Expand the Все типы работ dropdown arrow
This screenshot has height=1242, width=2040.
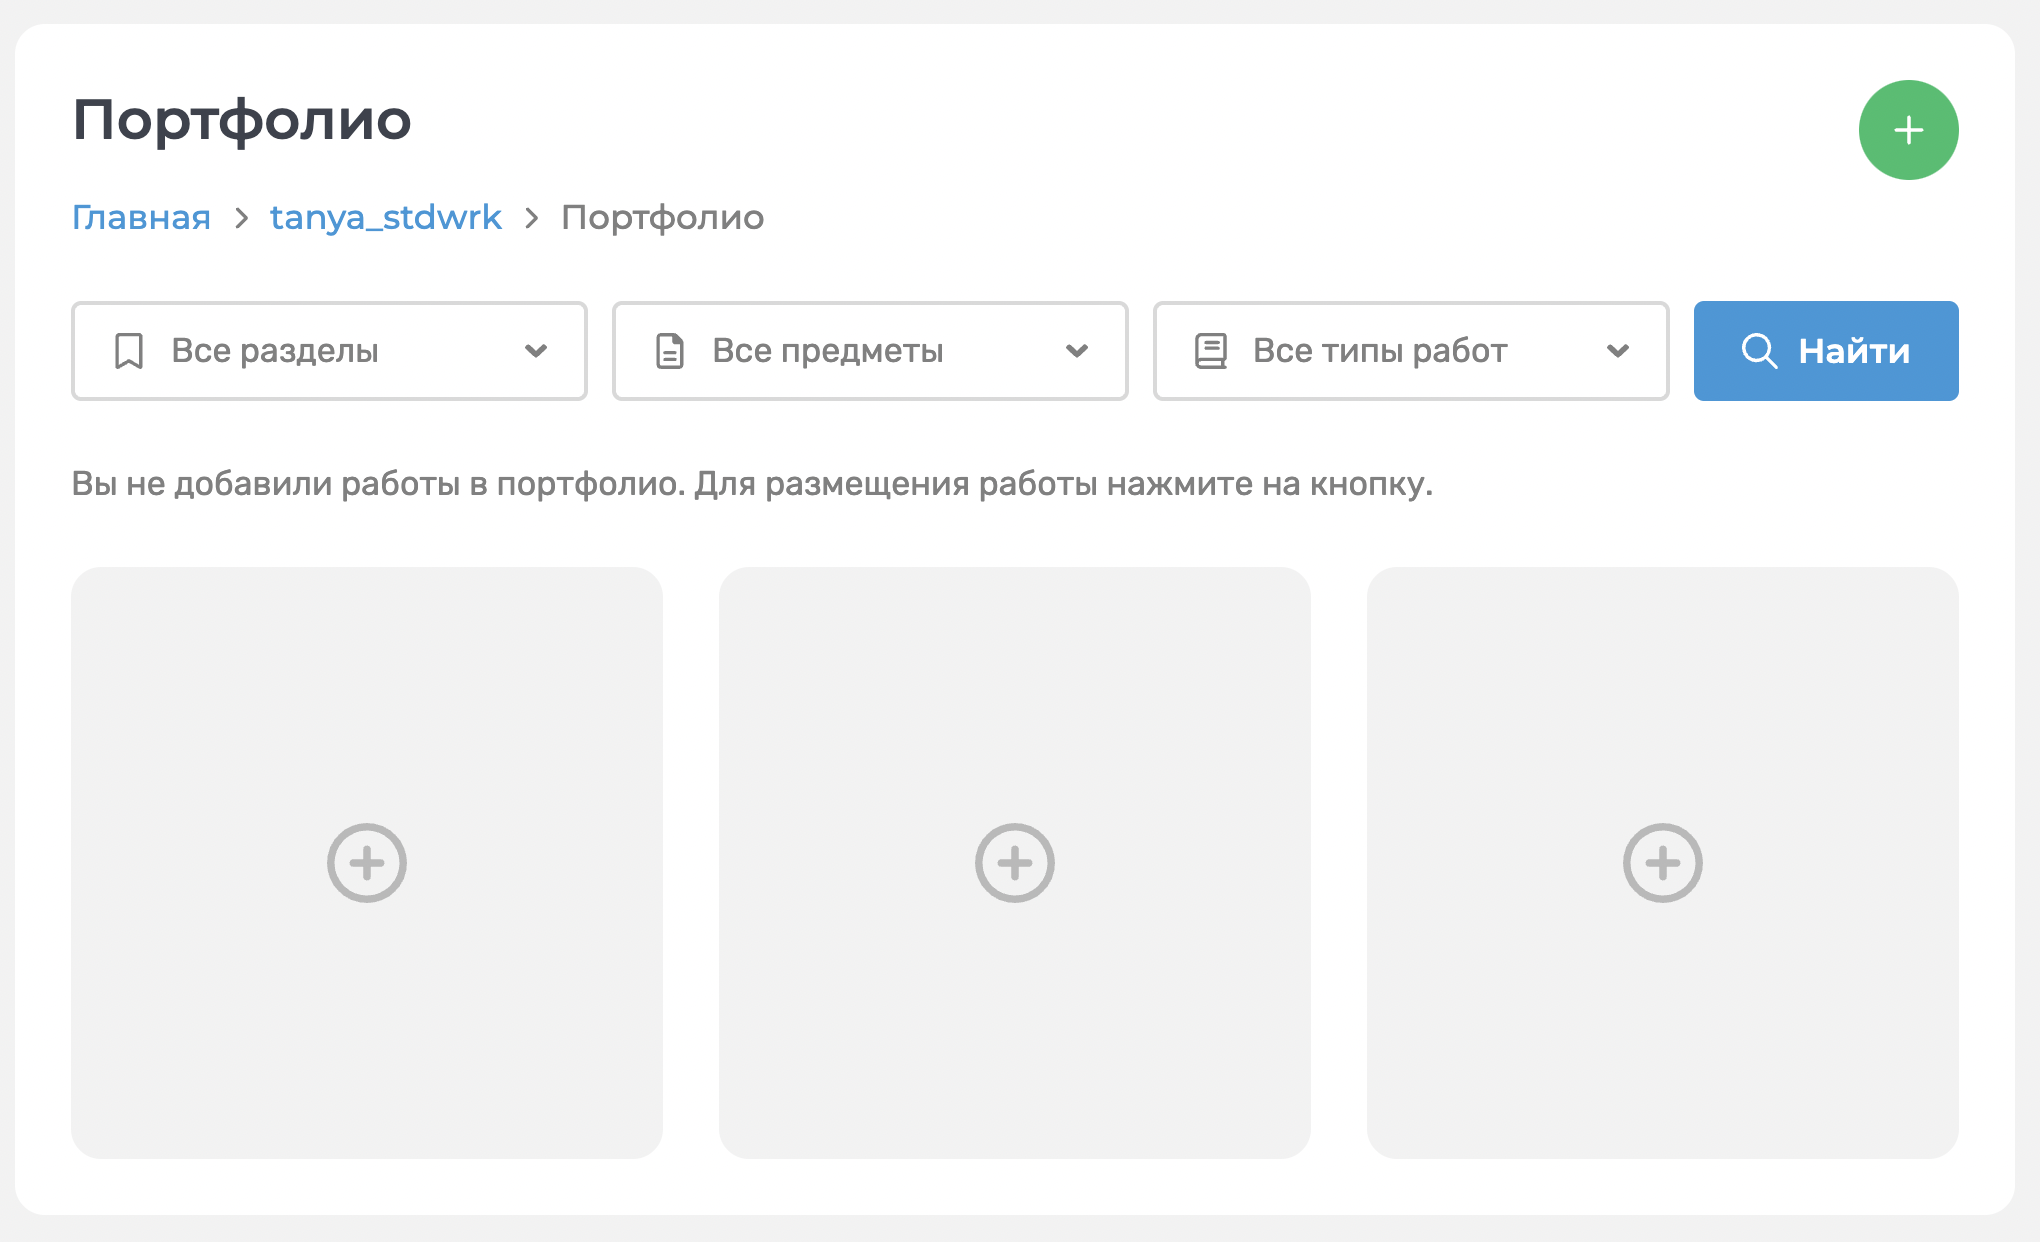(1618, 351)
